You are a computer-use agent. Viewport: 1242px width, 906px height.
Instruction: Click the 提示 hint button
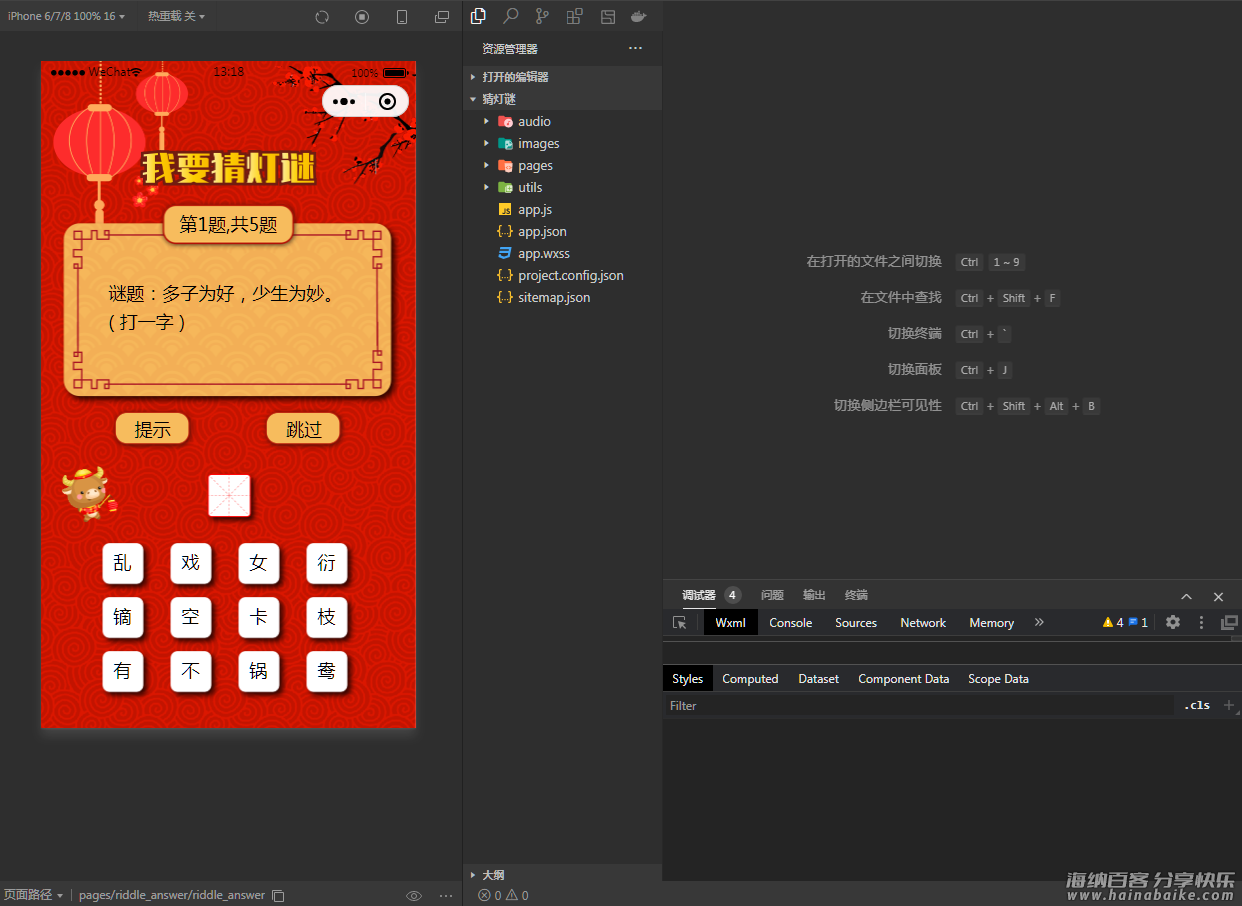pyautogui.click(x=152, y=429)
